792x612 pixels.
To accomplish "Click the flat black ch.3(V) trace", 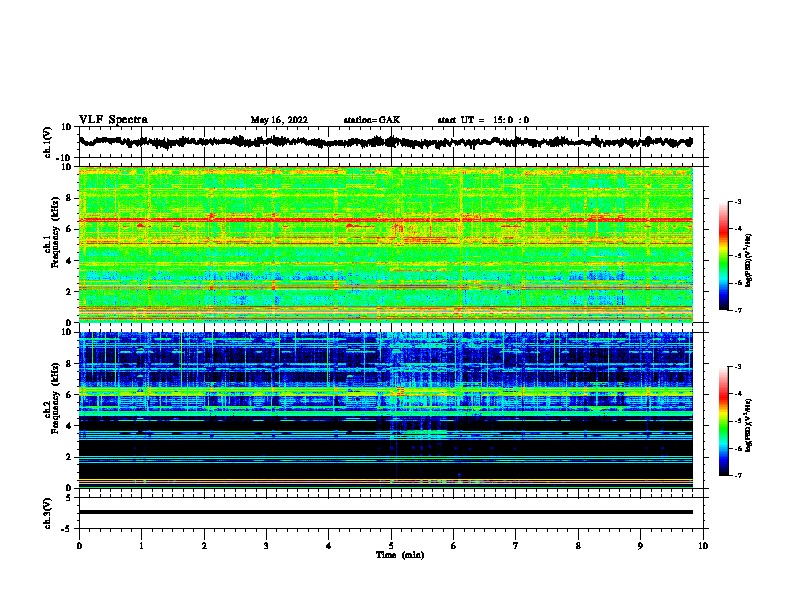I will tap(385, 512).
